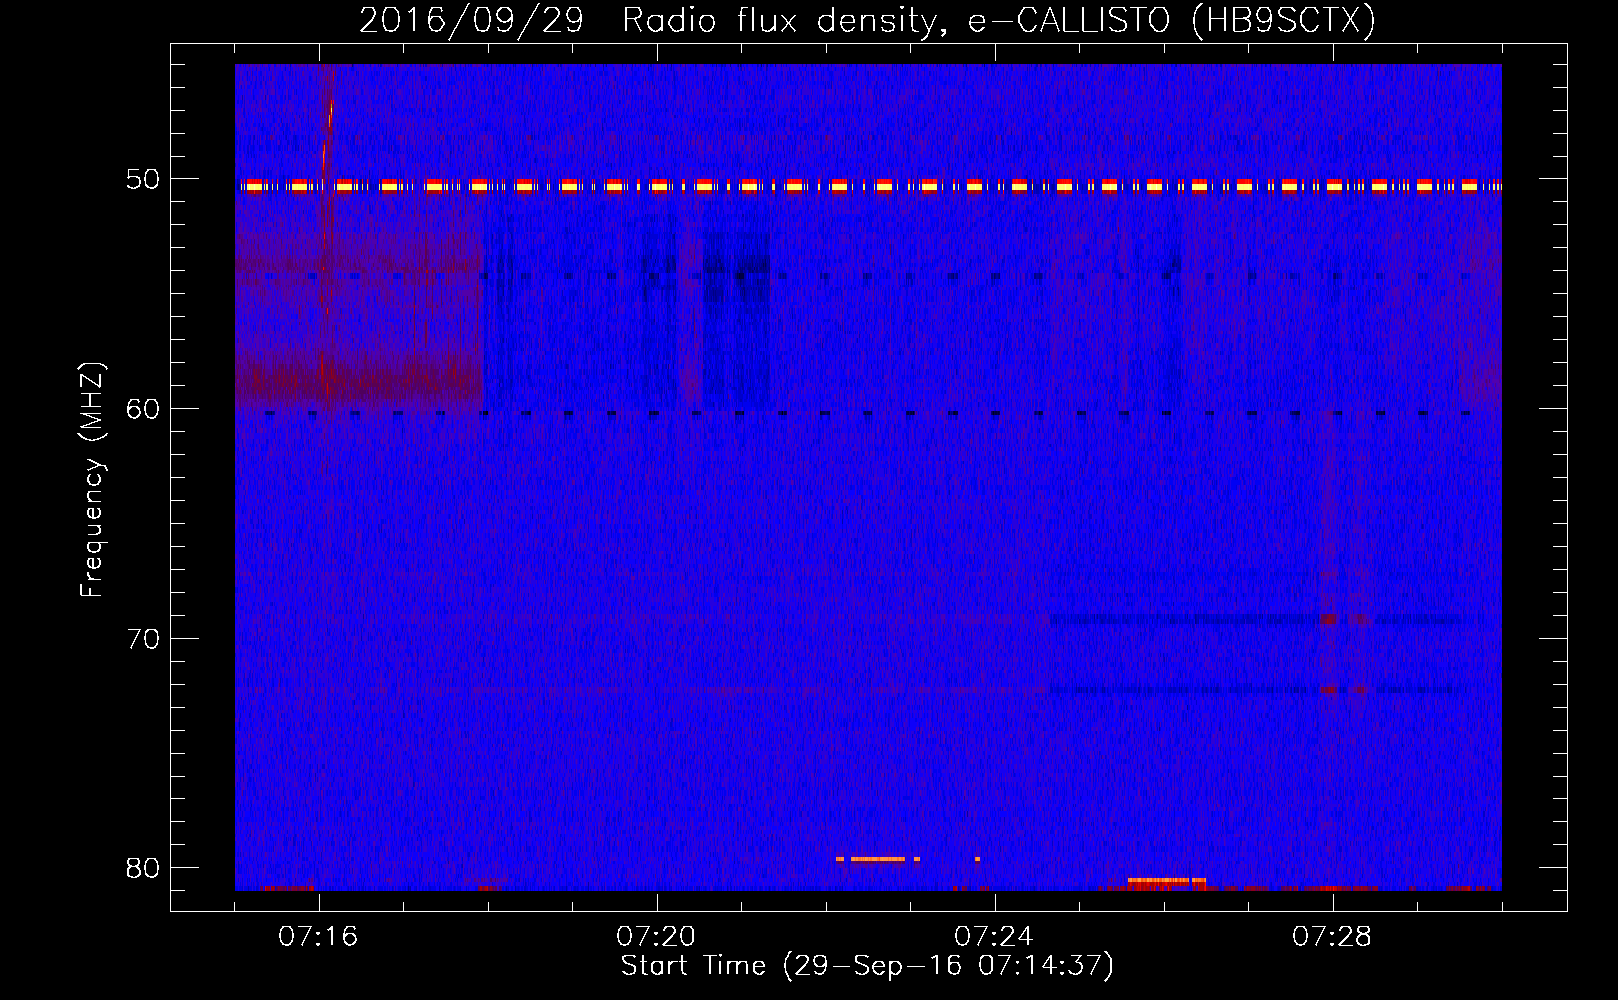Image resolution: width=1618 pixels, height=1000 pixels.
Task: Click the 07:24 time tick label
Action: [994, 937]
